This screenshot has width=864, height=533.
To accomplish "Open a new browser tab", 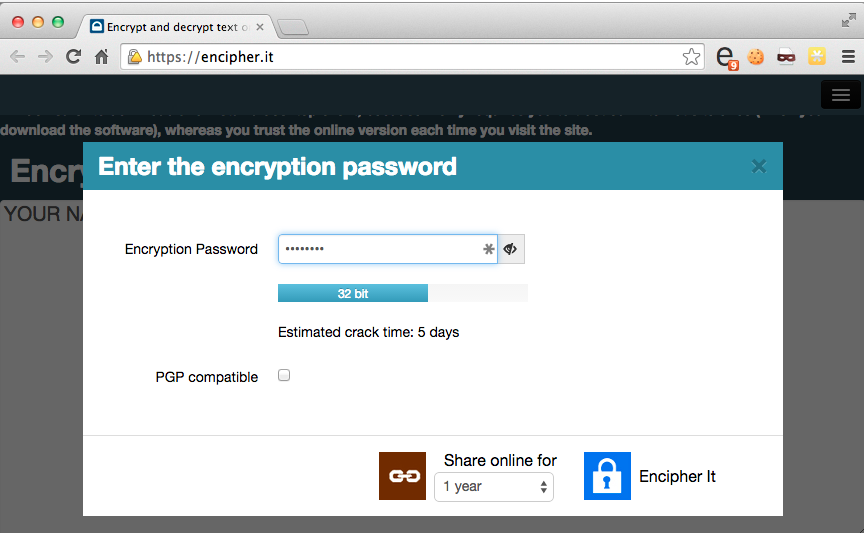I will point(292,27).
